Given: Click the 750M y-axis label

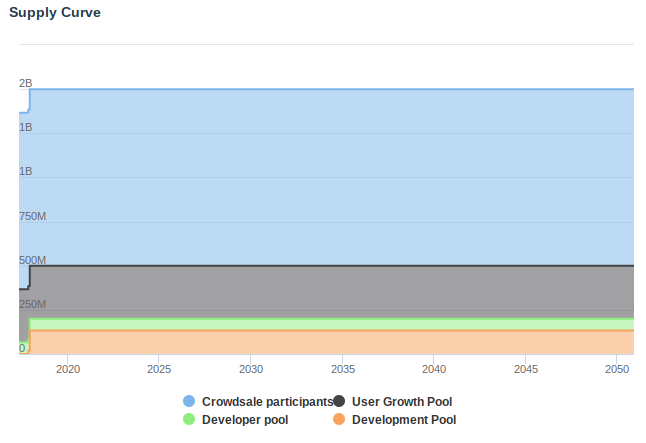Looking at the screenshot, I should pos(33,216).
